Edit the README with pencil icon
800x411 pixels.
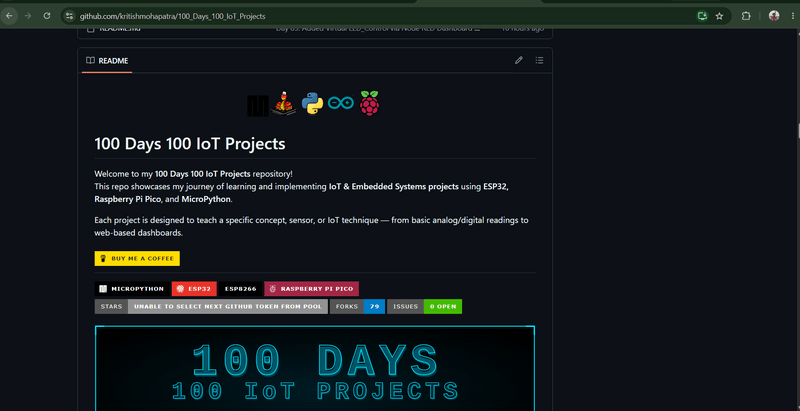(x=519, y=60)
